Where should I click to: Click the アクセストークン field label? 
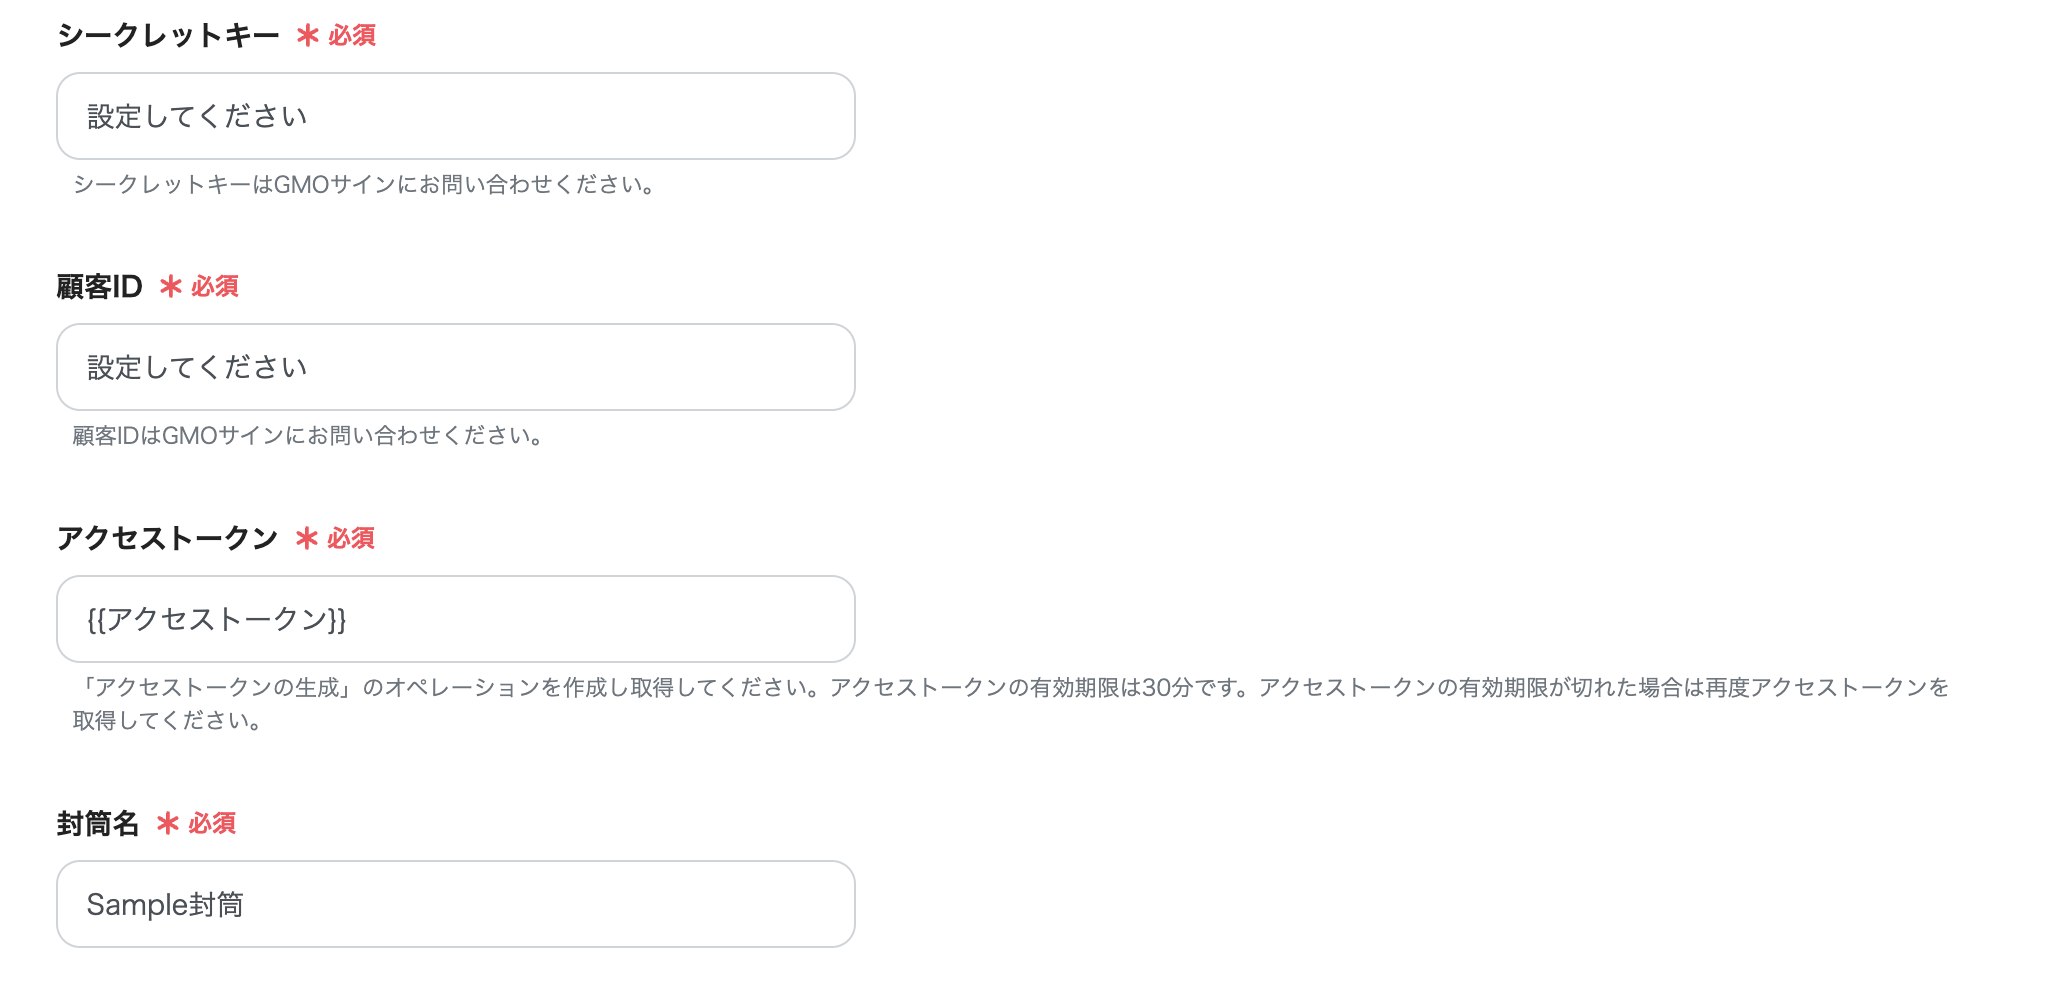click(168, 538)
